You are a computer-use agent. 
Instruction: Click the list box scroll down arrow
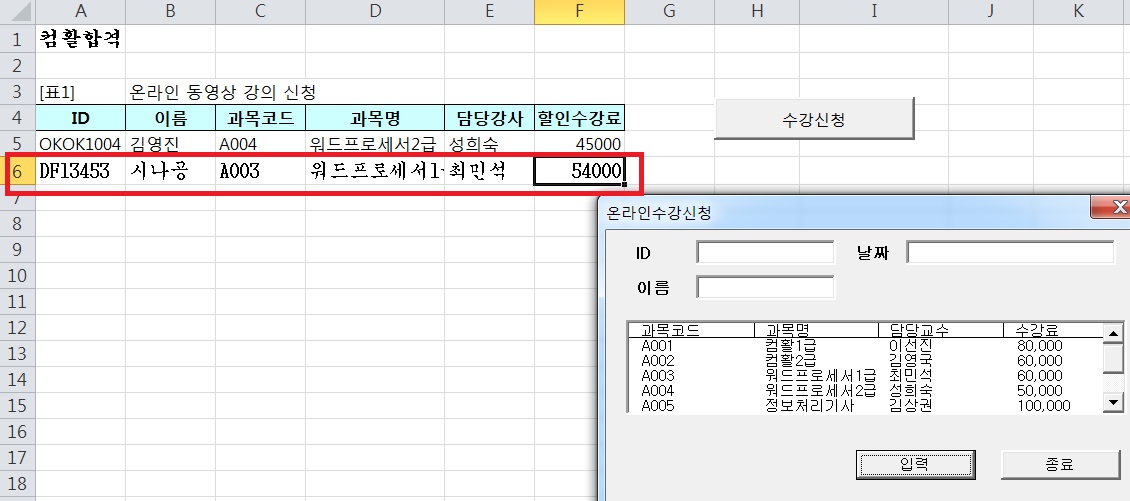(1112, 402)
